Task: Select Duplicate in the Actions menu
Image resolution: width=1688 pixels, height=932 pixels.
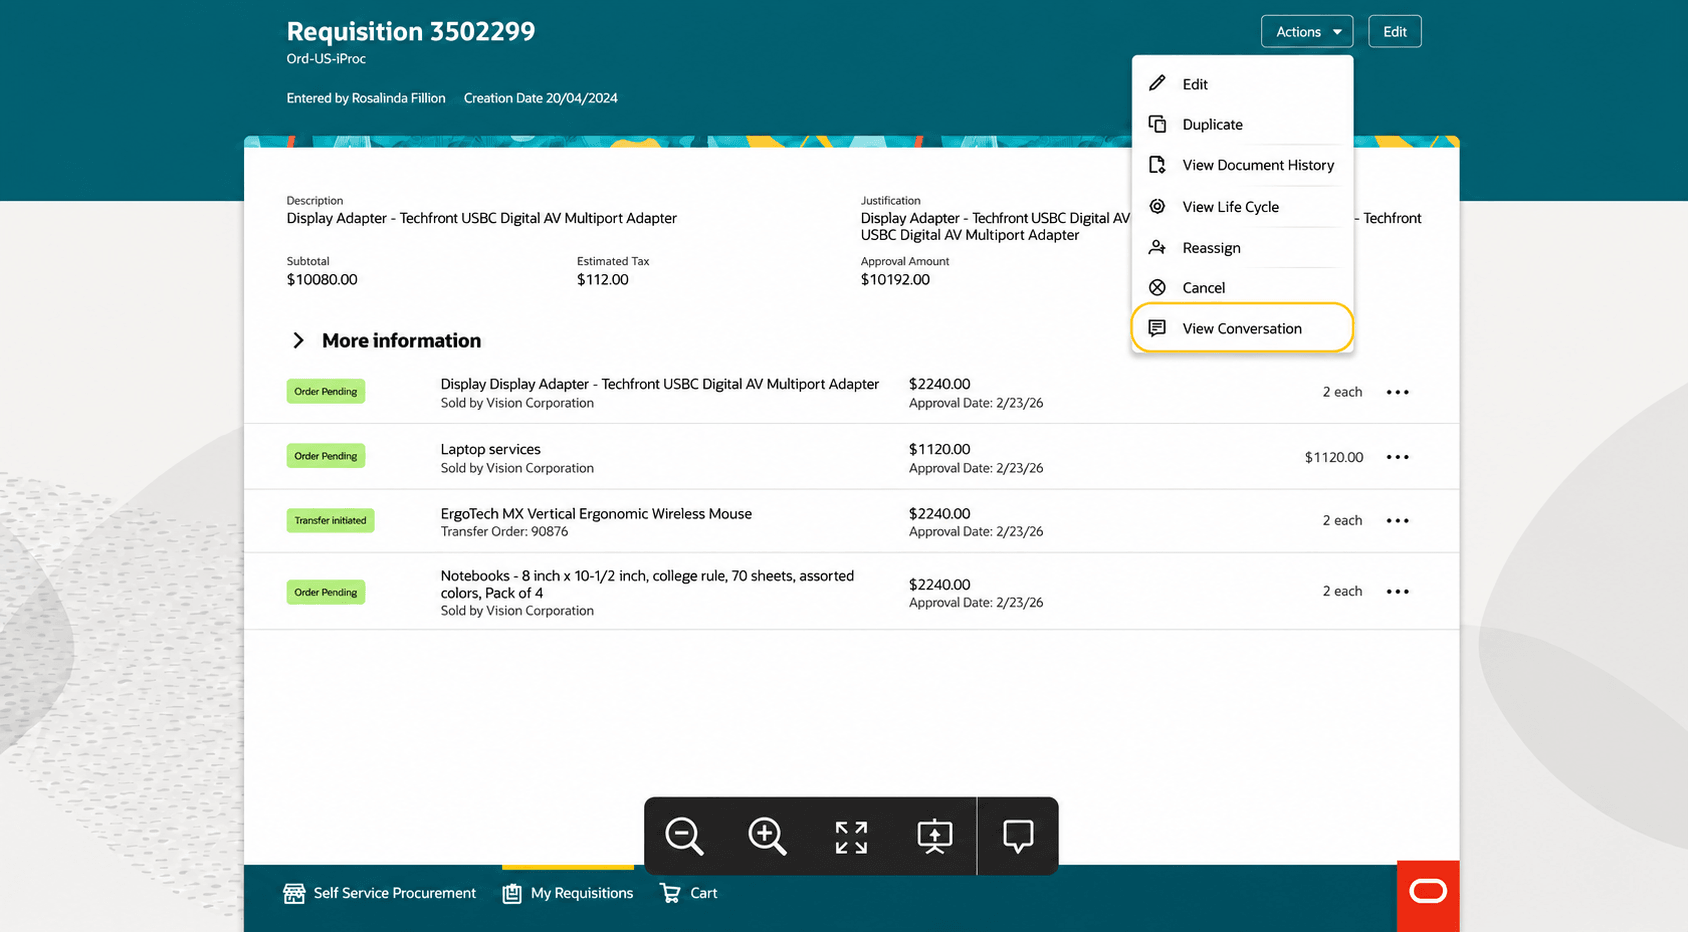Action: (x=1242, y=125)
